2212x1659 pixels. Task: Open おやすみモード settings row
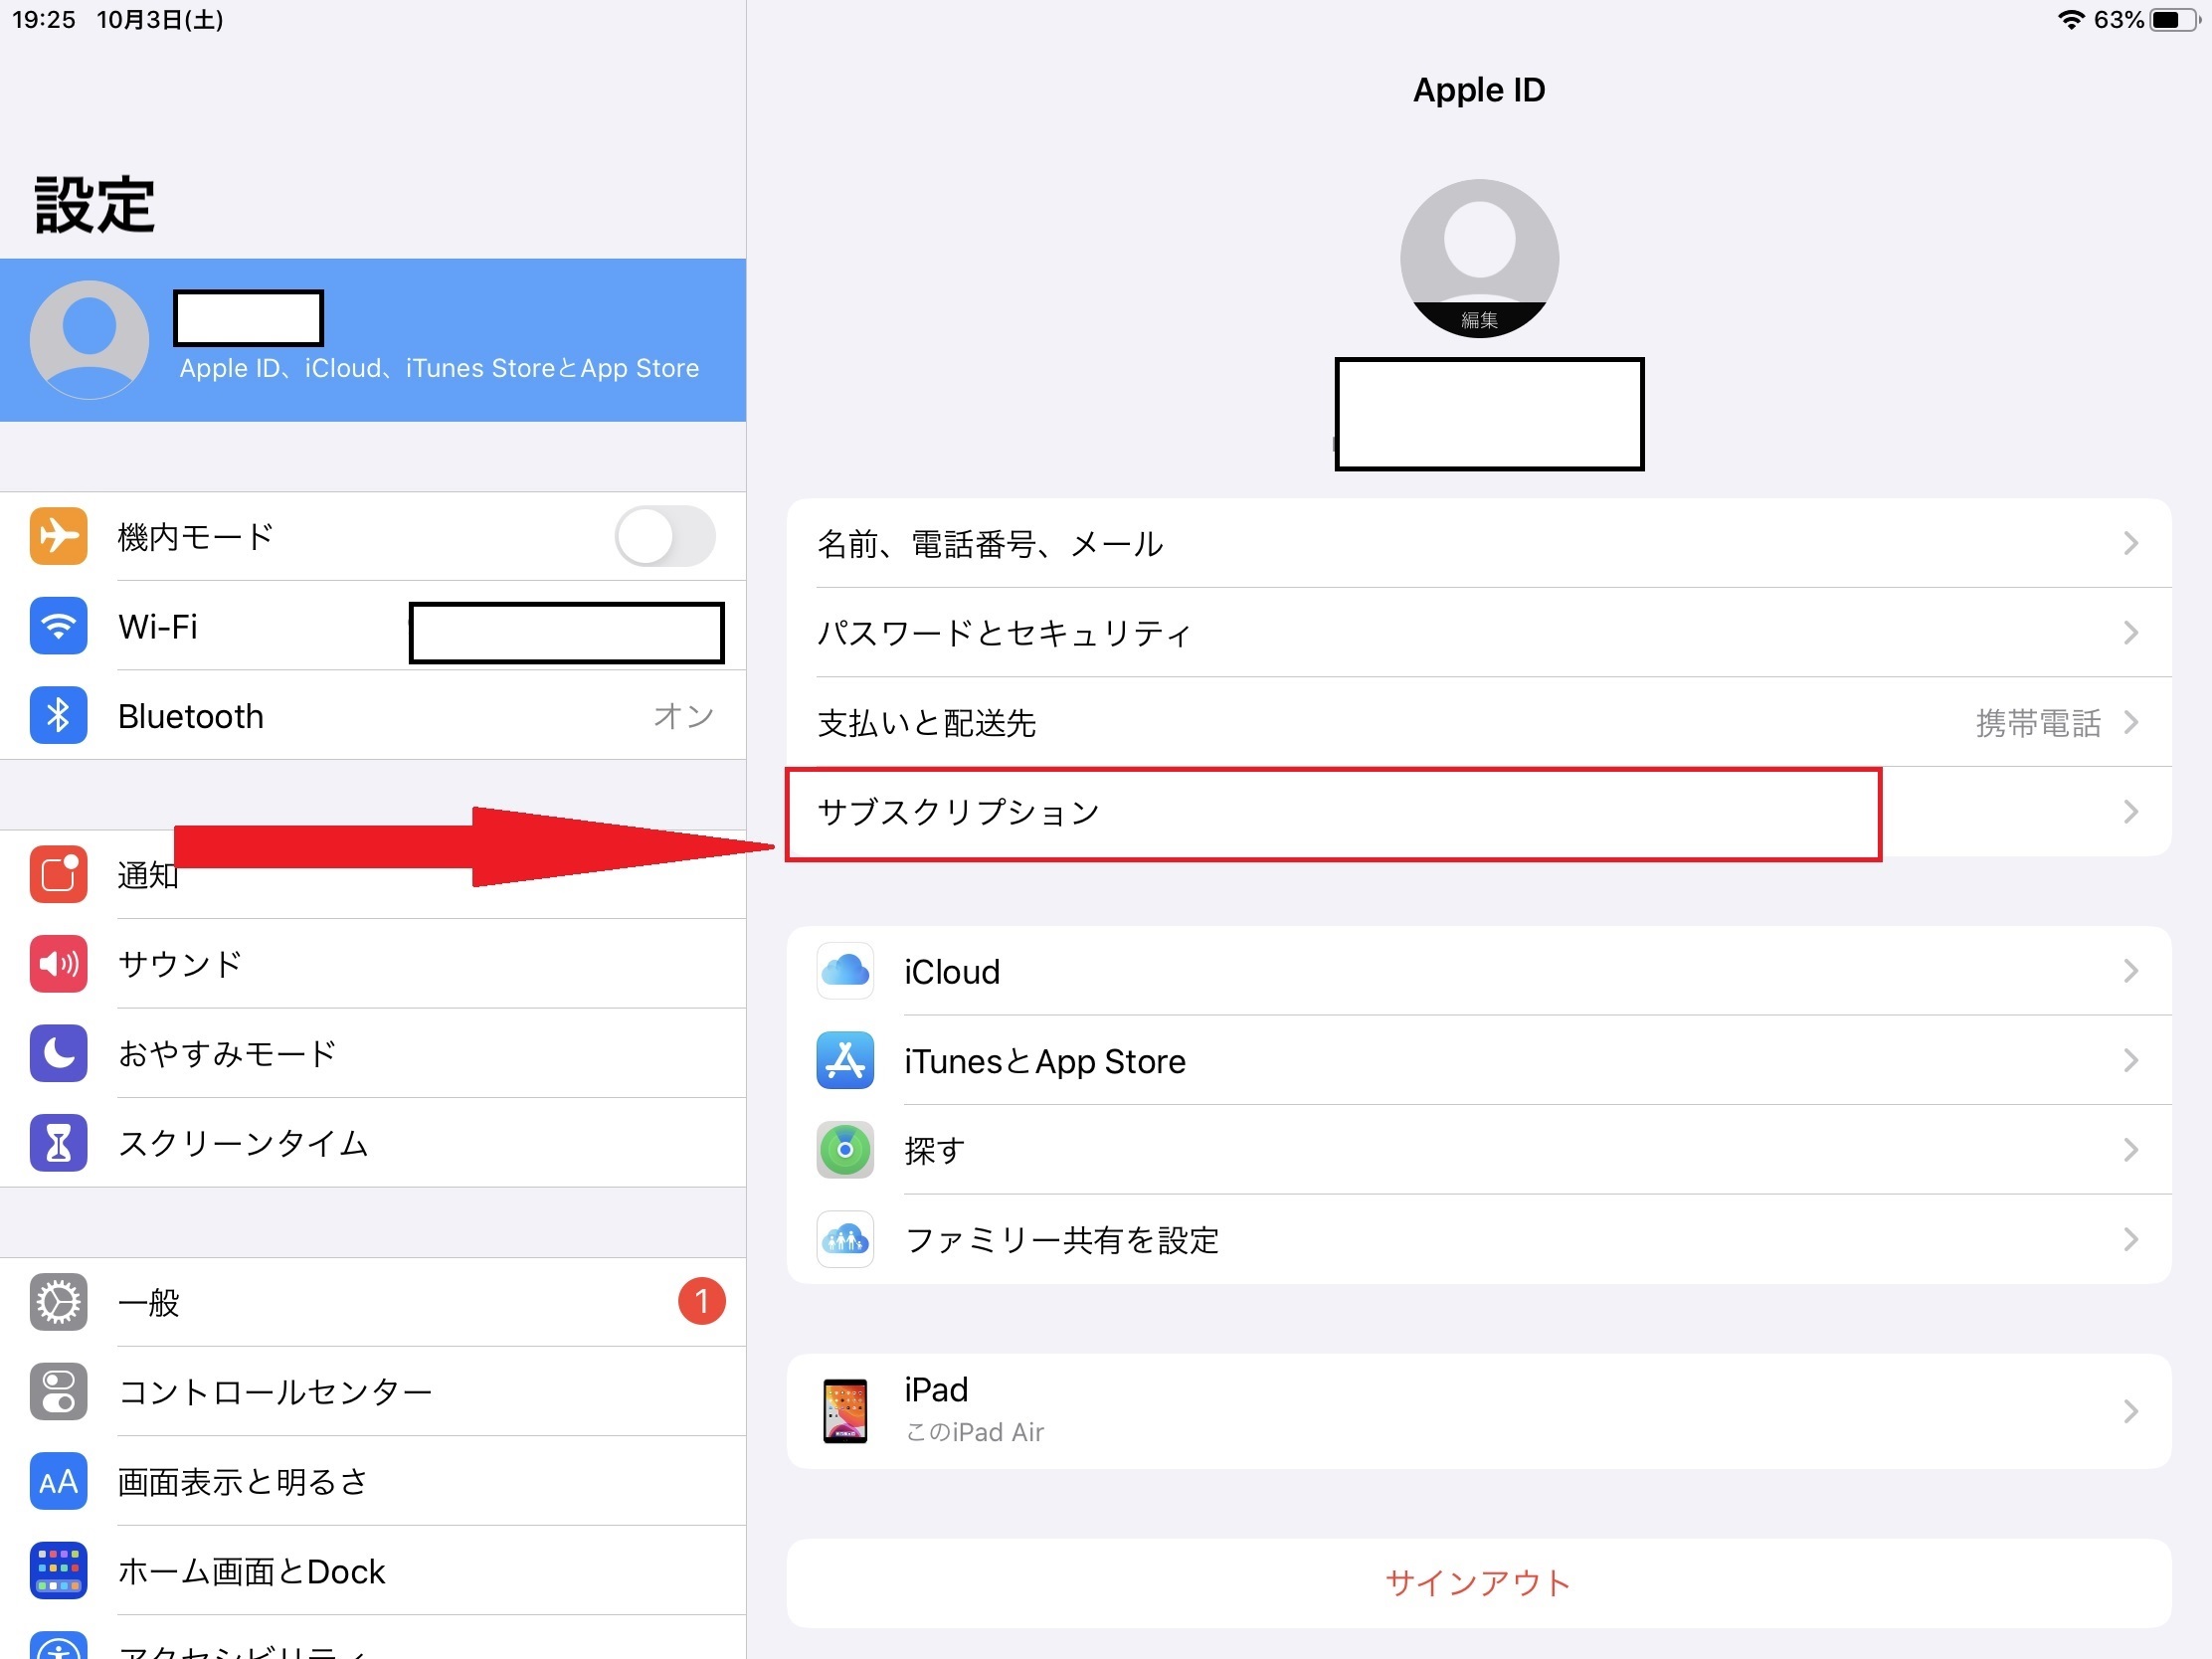tap(373, 1053)
